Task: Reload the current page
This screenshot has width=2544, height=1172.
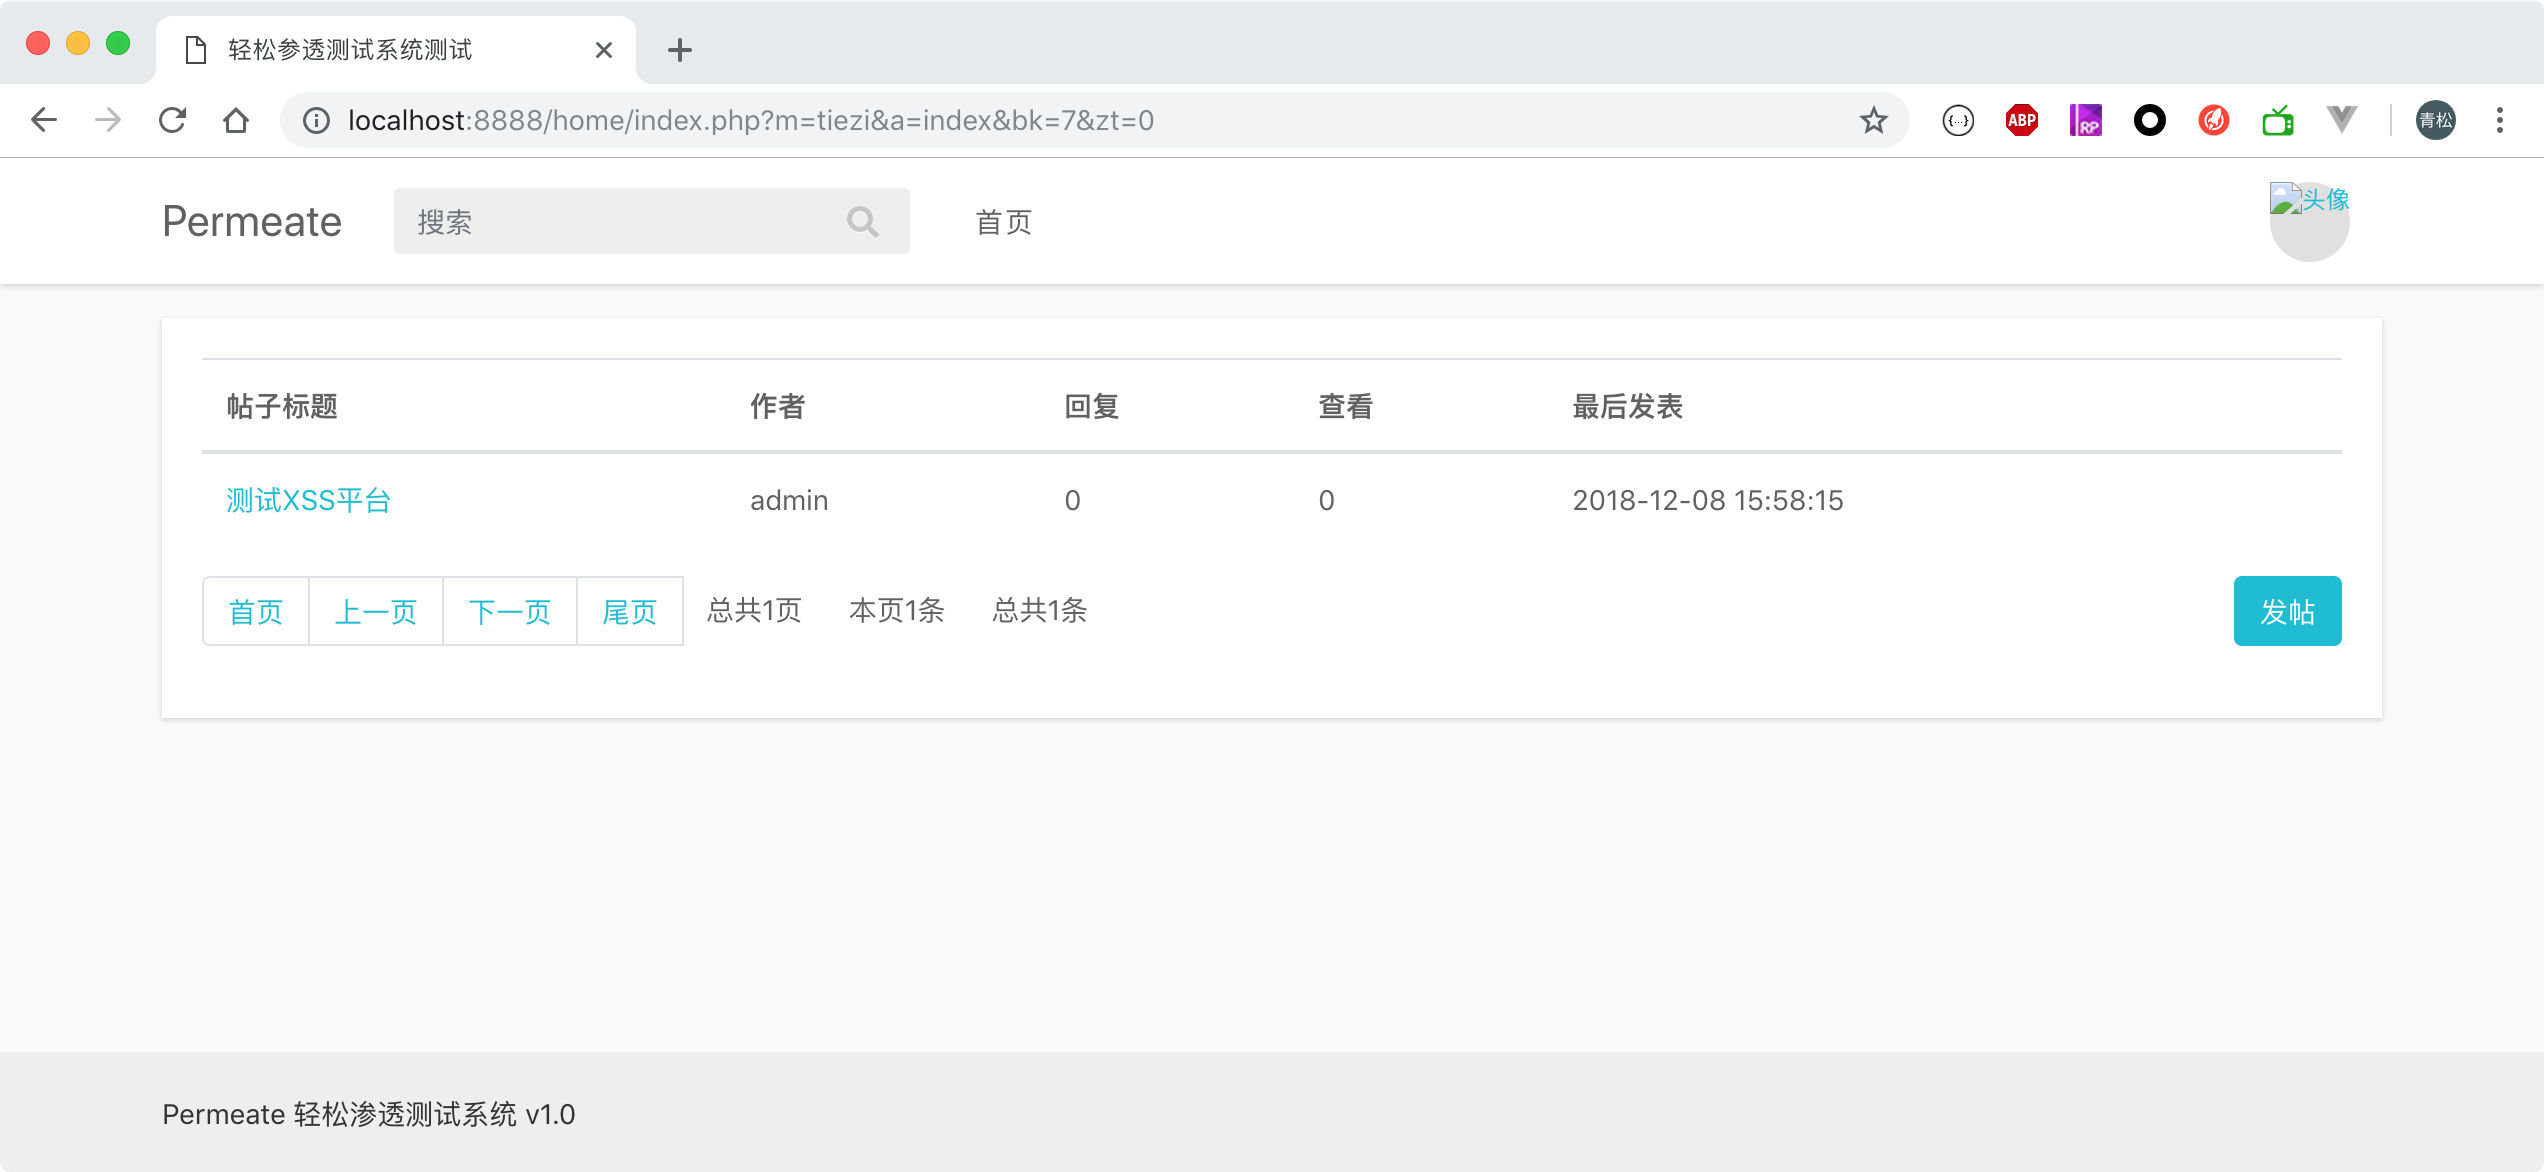Action: tap(172, 120)
